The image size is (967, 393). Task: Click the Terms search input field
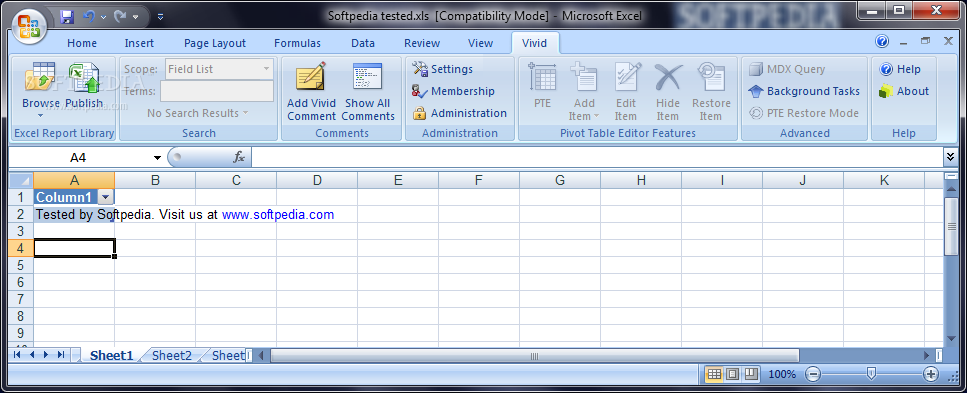pos(216,91)
